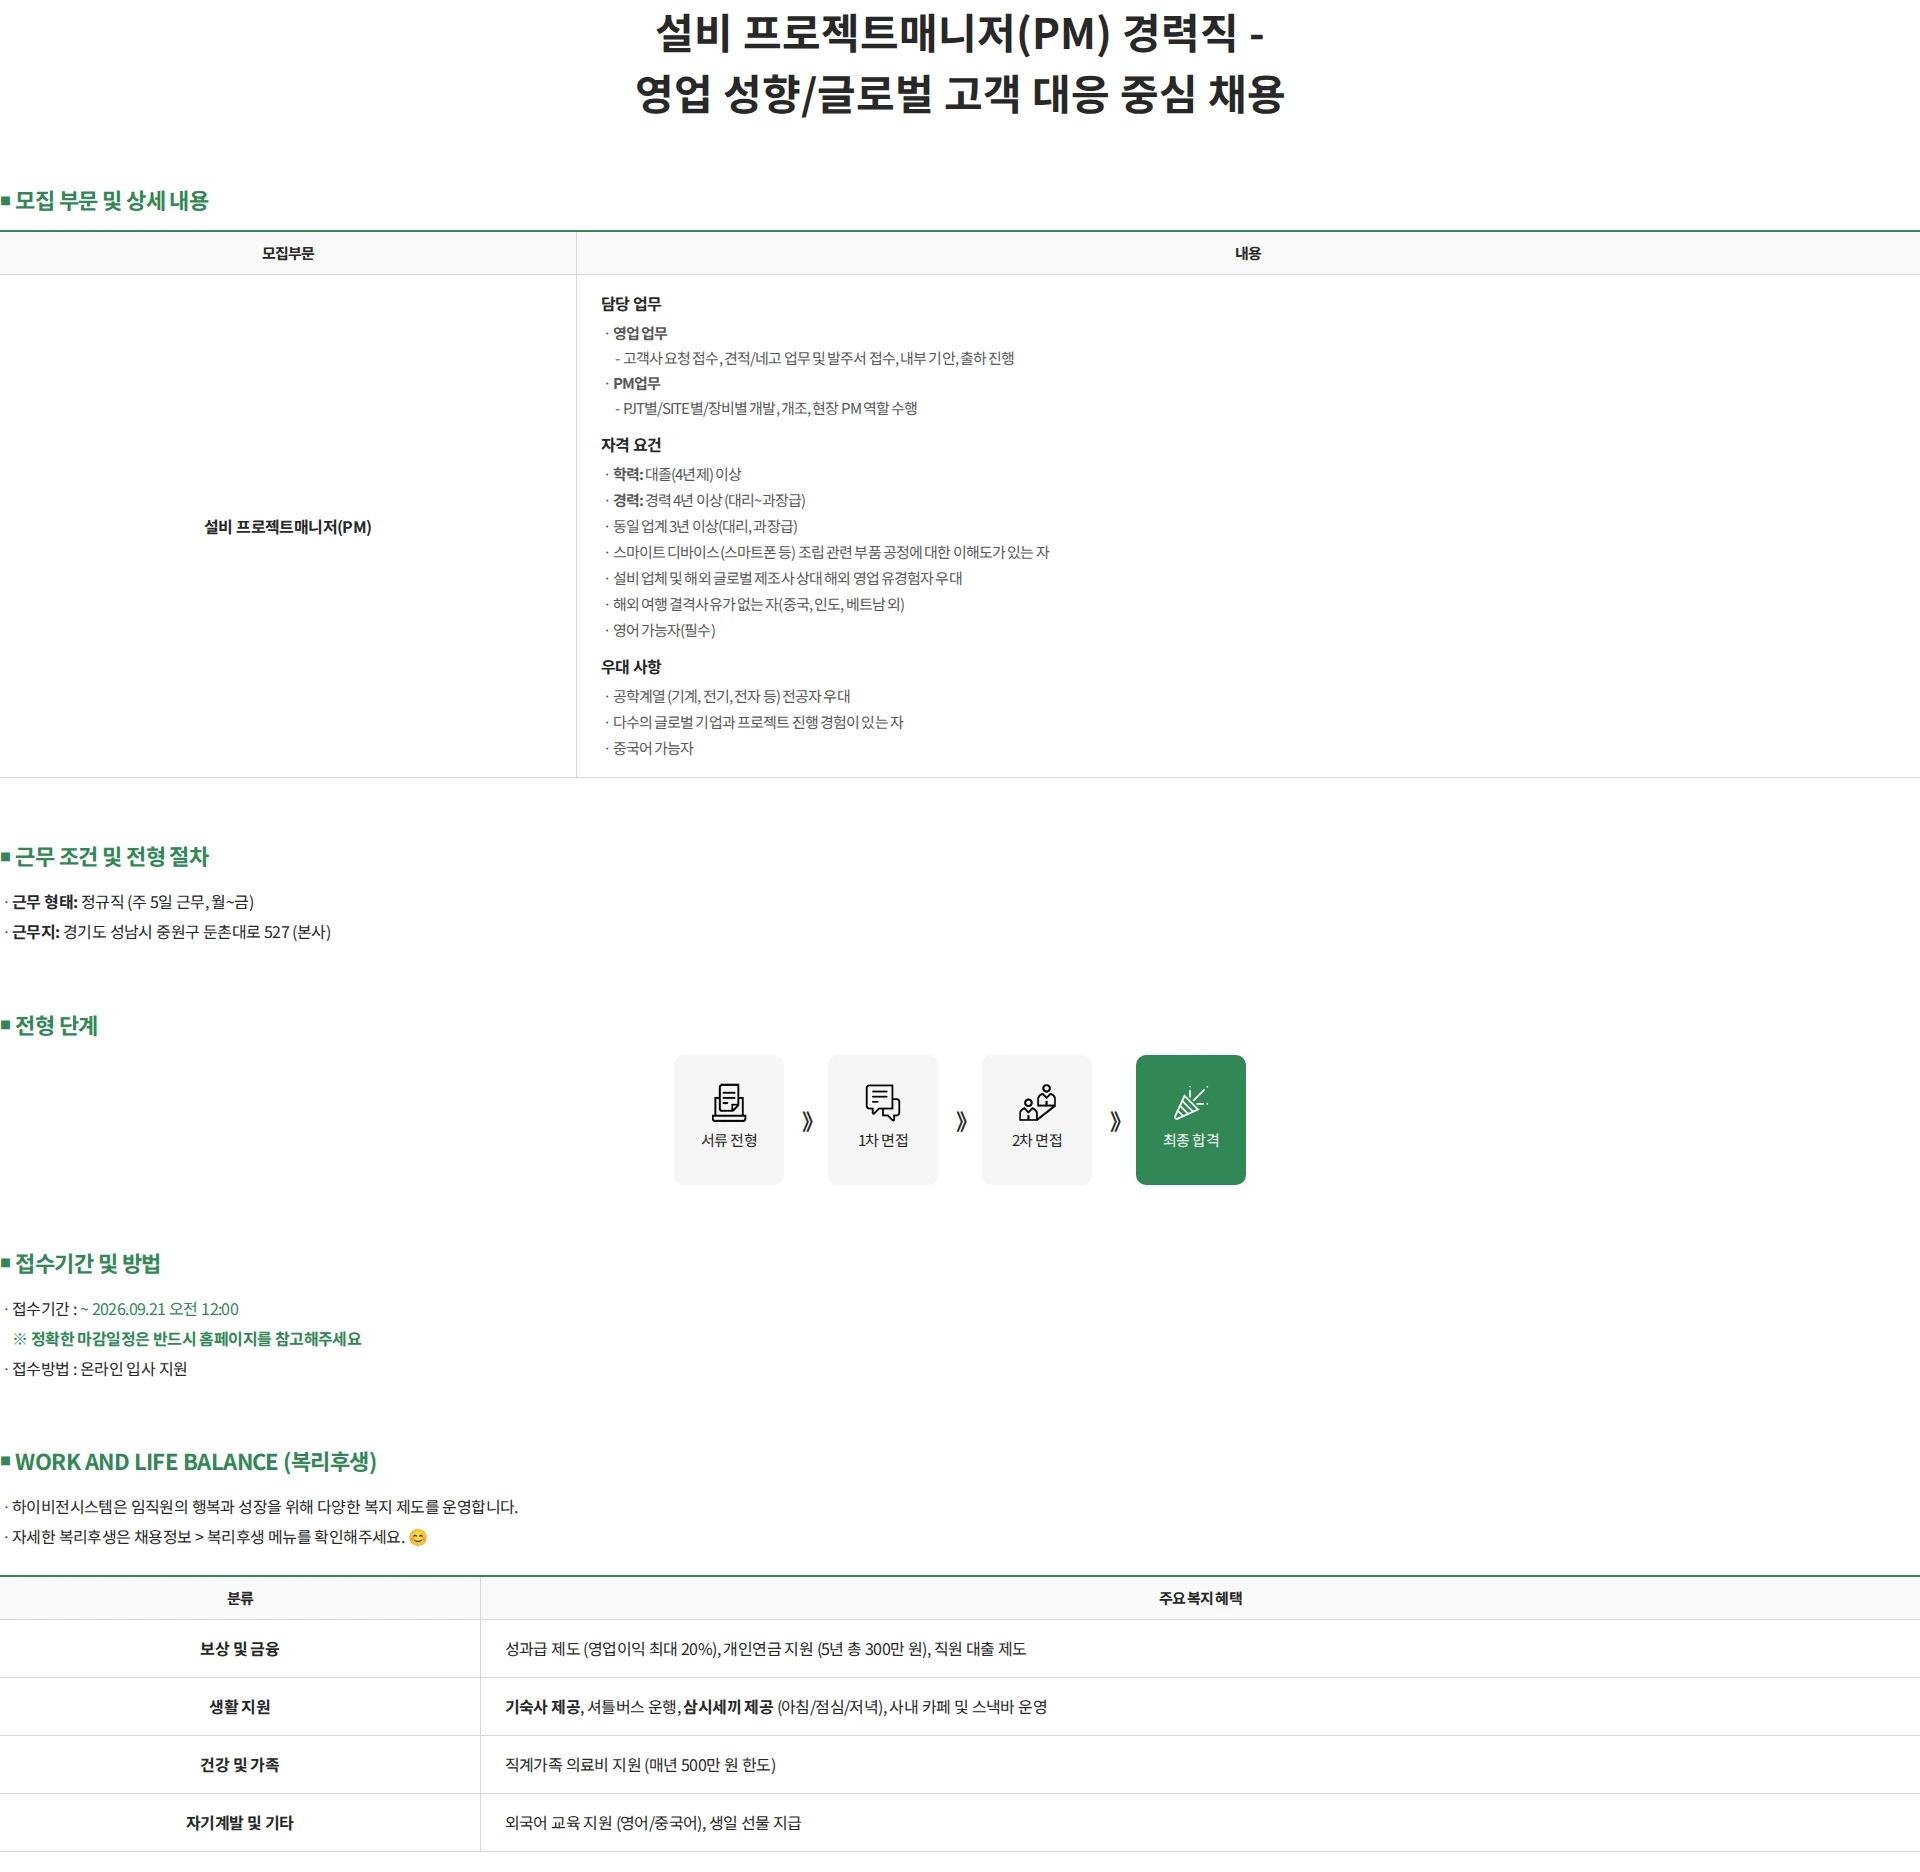Click the double chevron after 1차 면접
Image resolution: width=1920 pixels, height=1872 pixels.
(961, 1122)
